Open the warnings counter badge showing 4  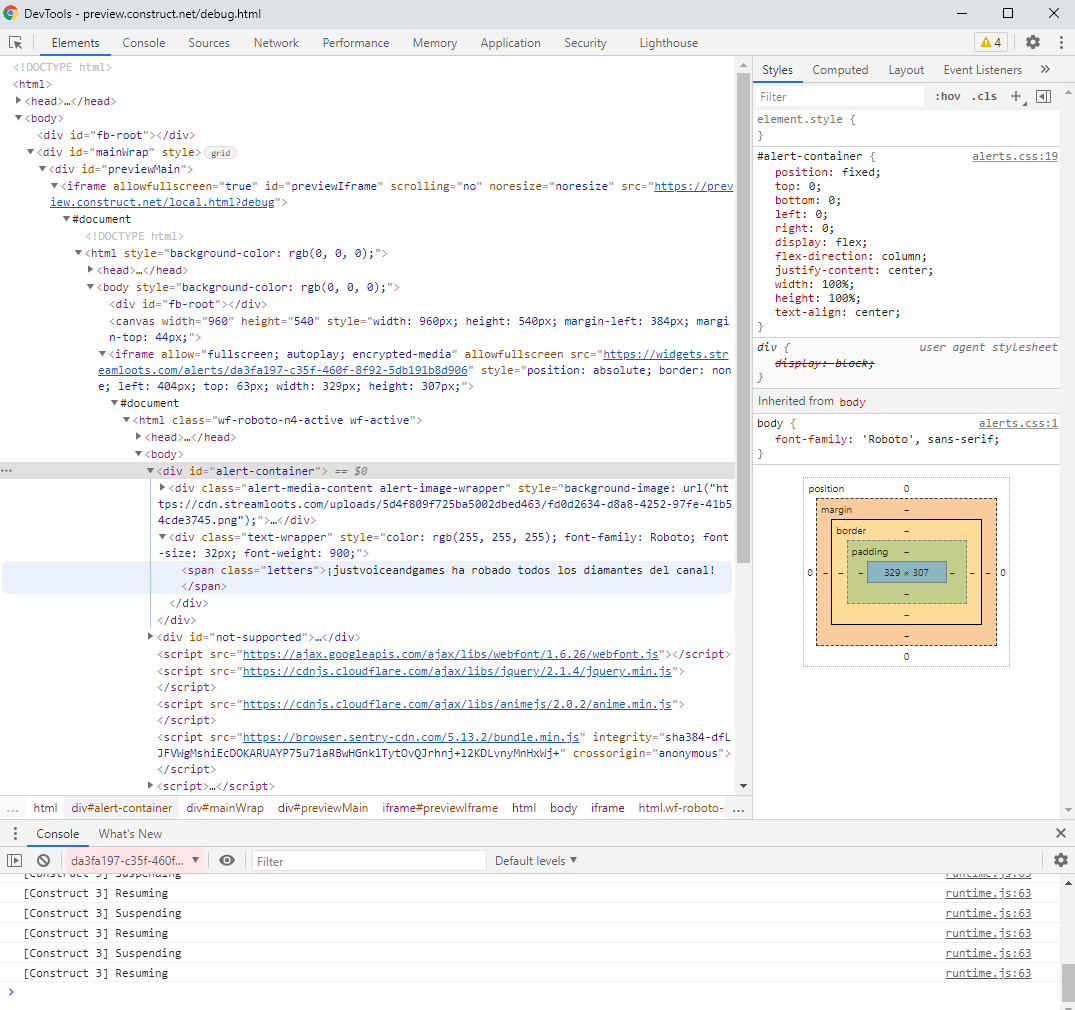tap(991, 43)
